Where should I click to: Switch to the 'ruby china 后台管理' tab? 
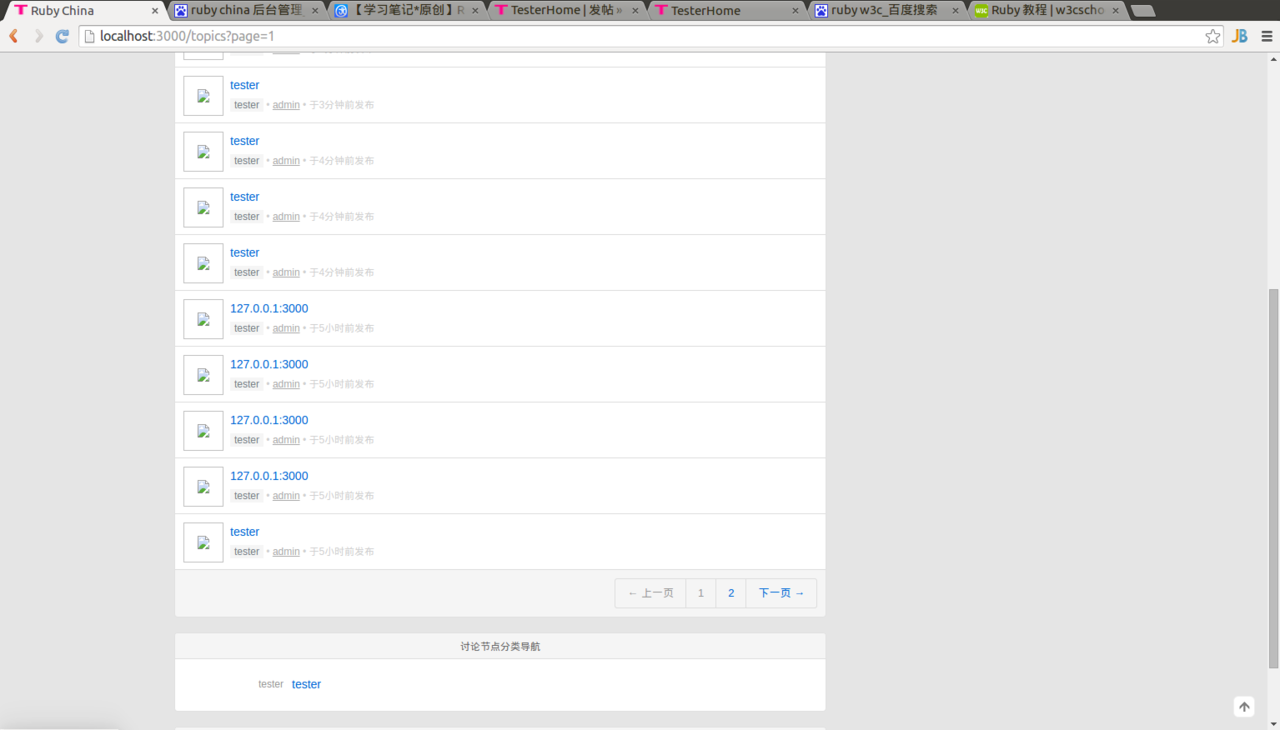pos(246,11)
